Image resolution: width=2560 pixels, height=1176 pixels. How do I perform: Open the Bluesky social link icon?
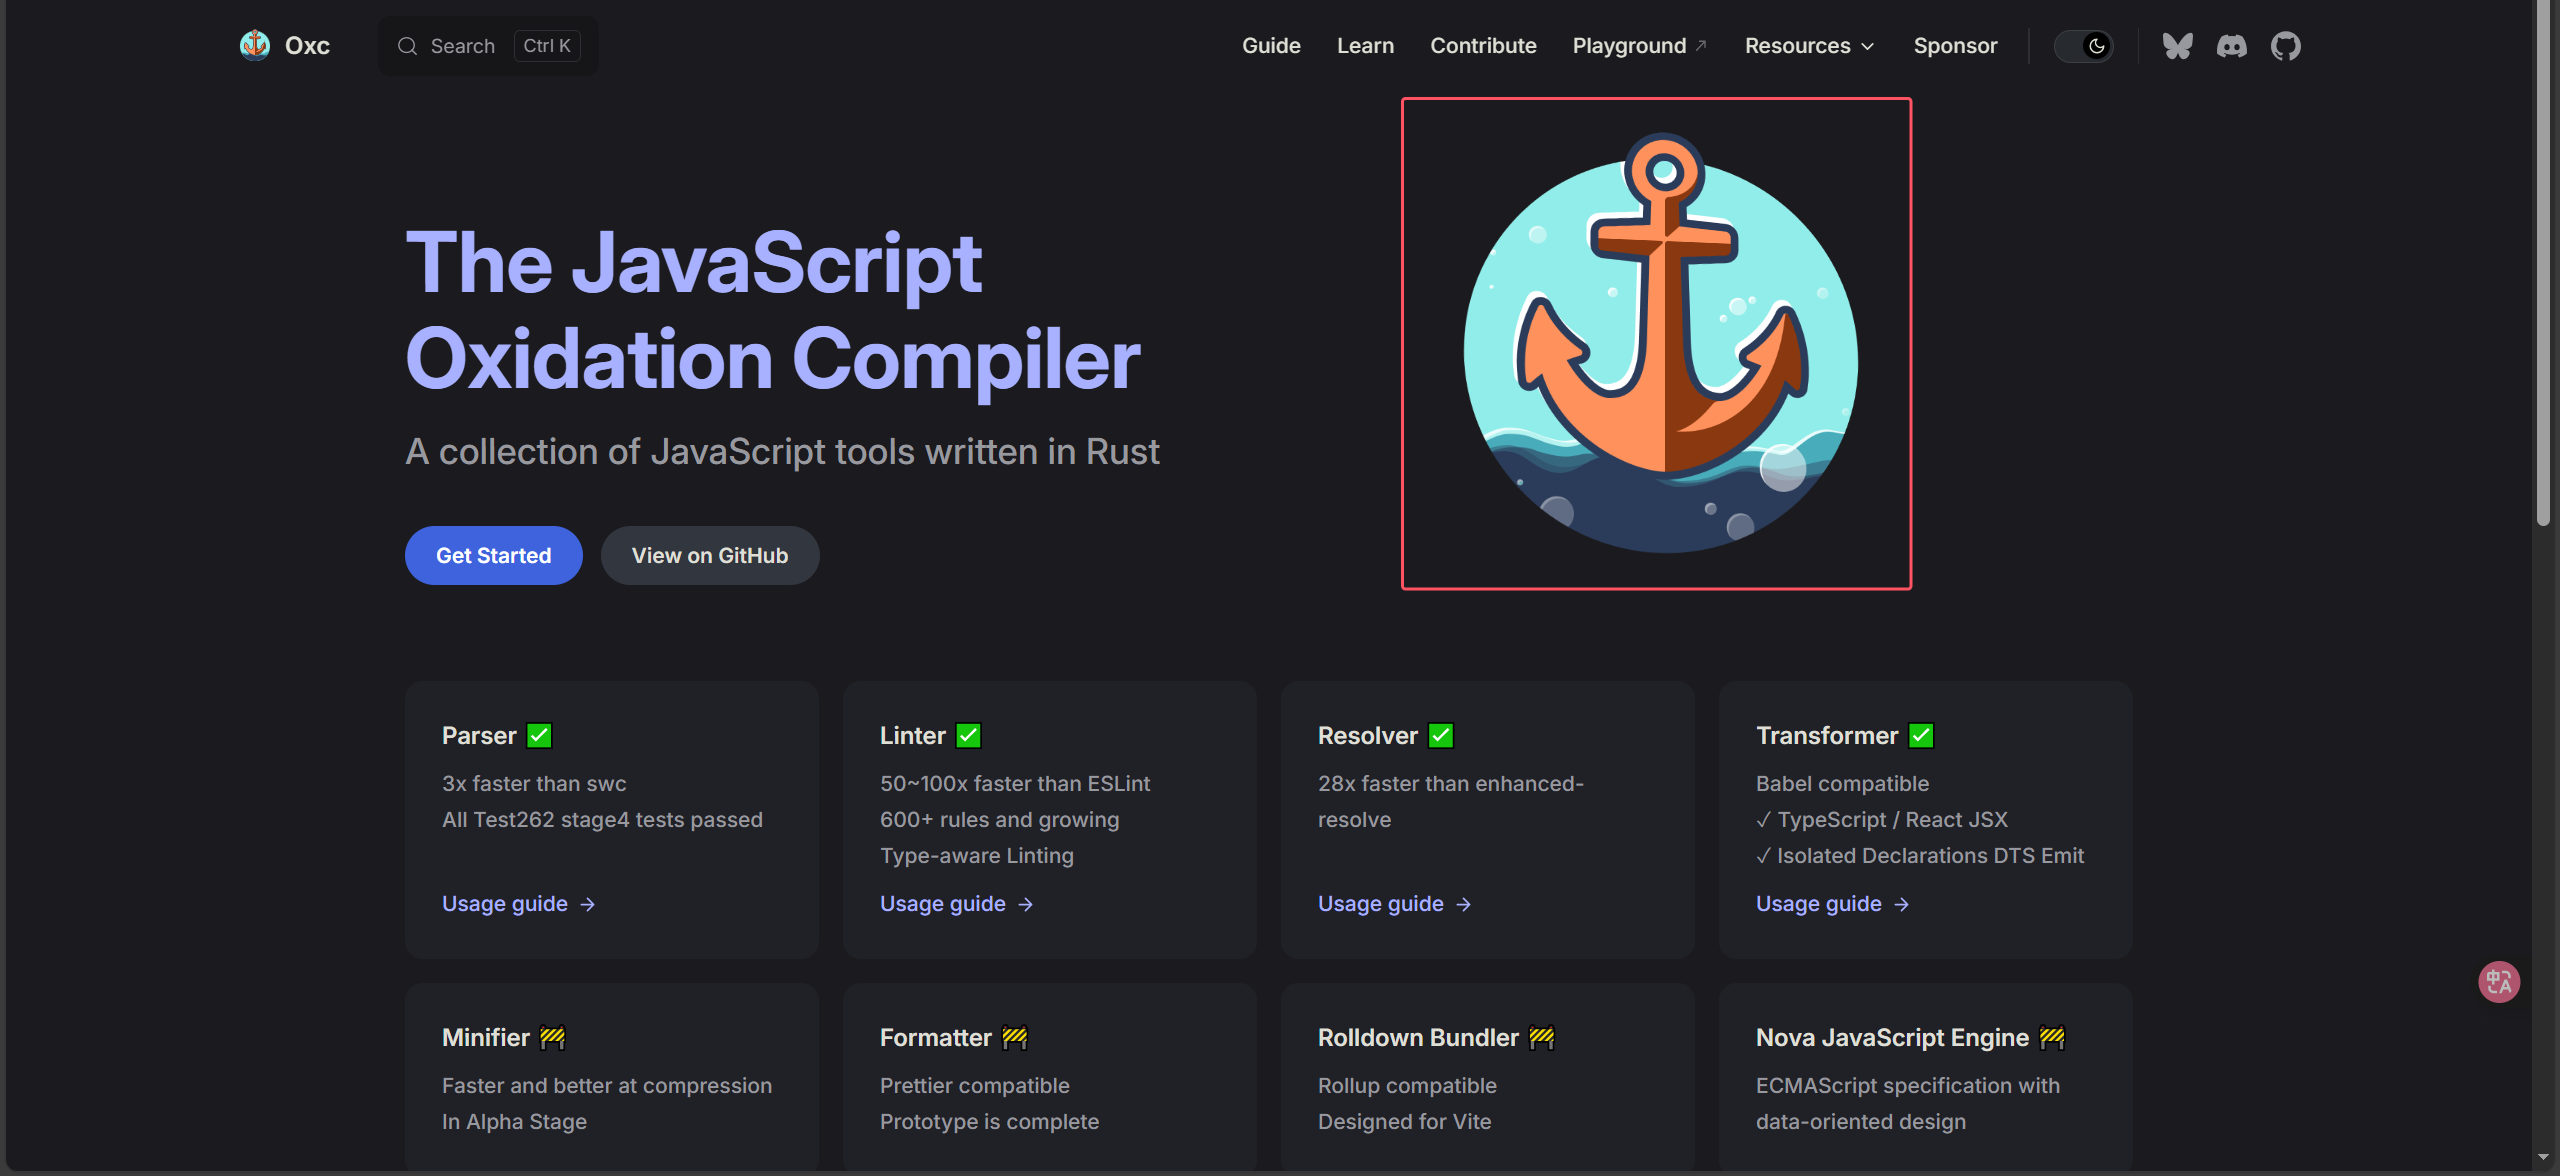2177,46
